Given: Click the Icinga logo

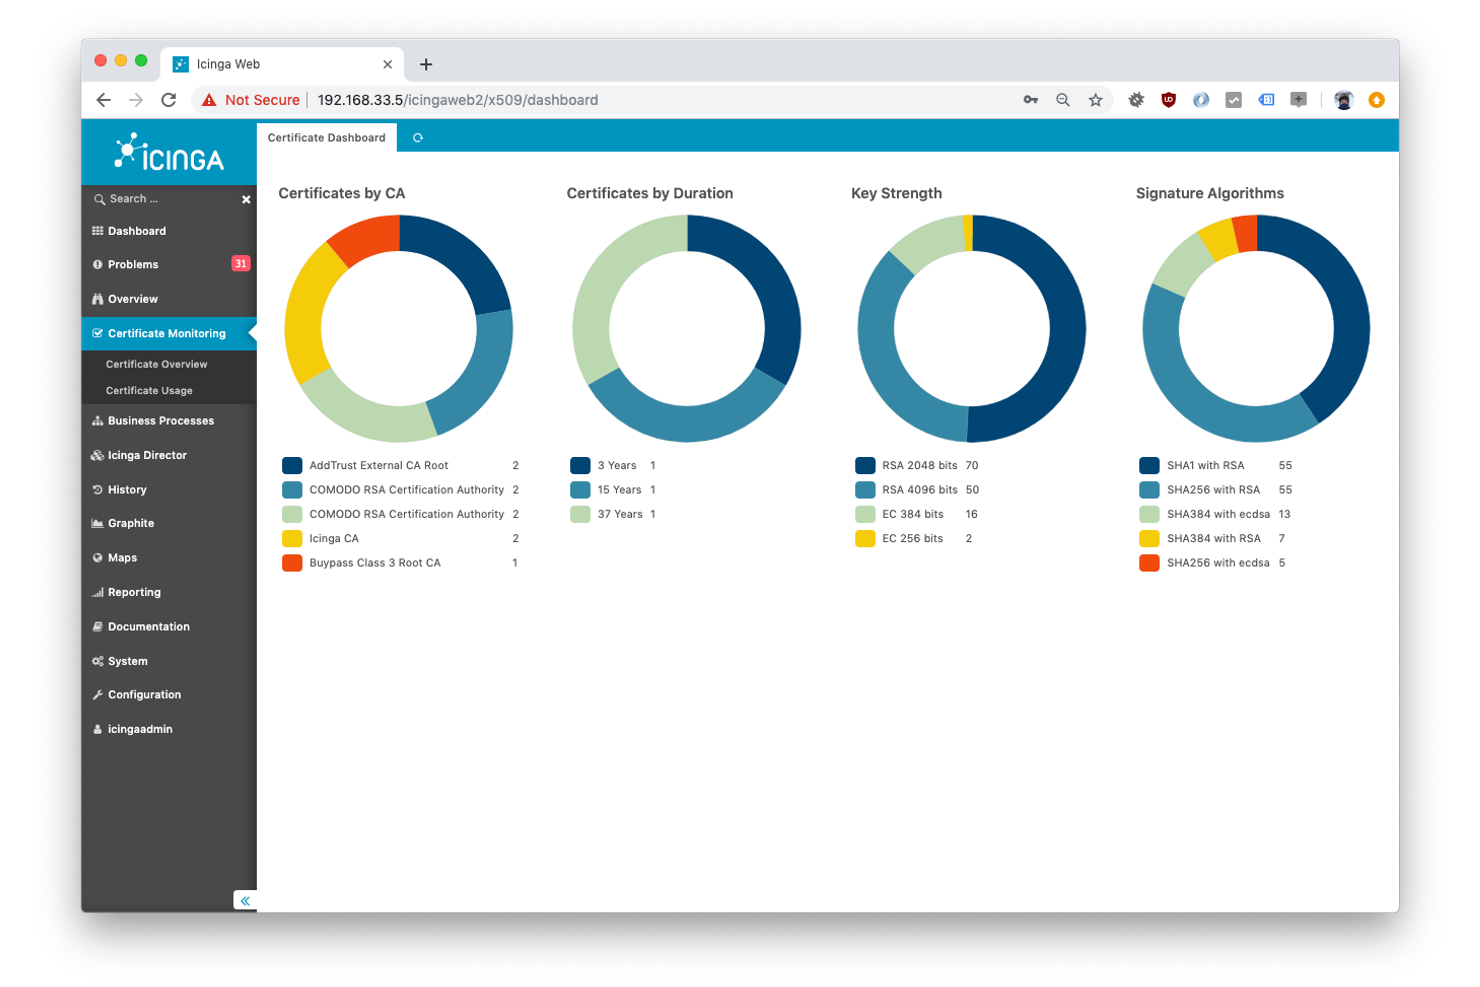Looking at the screenshot, I should 168,152.
